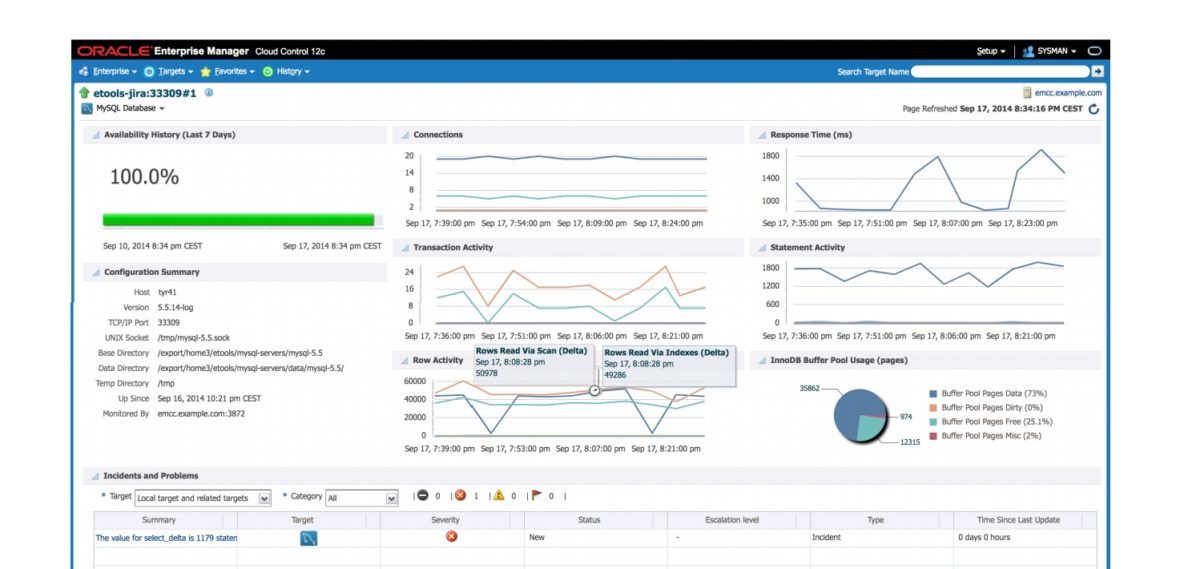Screen dimensions: 1200x569
Task: Open the Target filter dropdown
Action: coord(264,498)
